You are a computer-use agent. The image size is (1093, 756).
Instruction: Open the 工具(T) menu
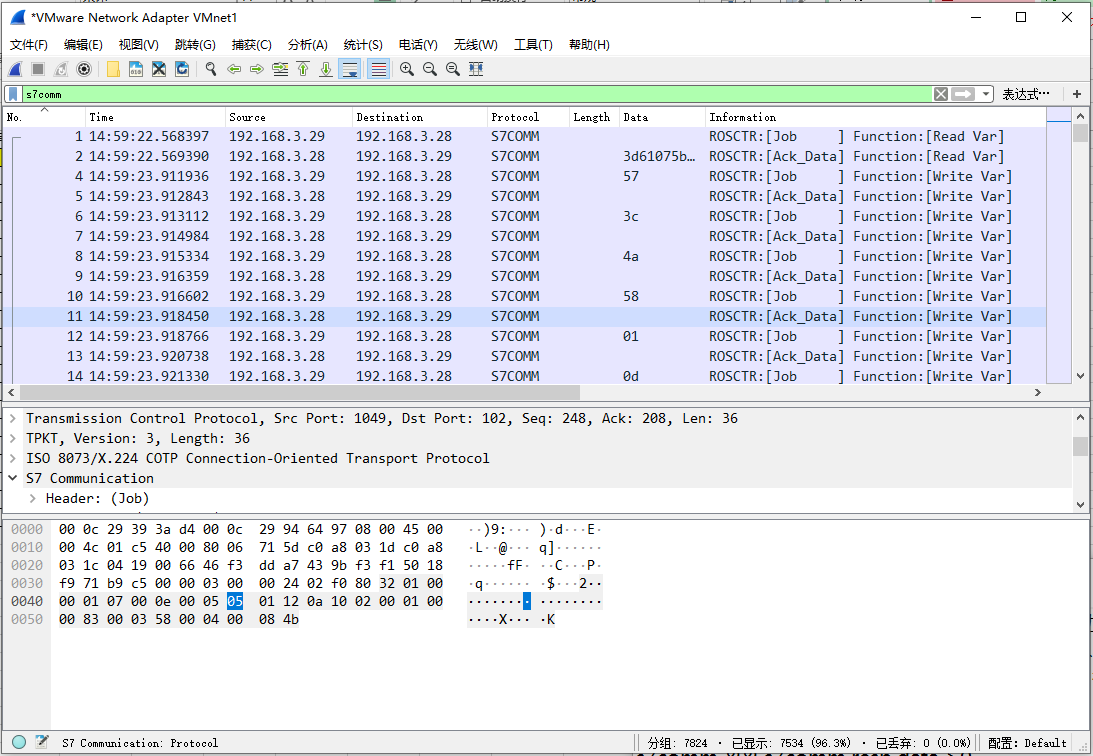click(x=533, y=45)
